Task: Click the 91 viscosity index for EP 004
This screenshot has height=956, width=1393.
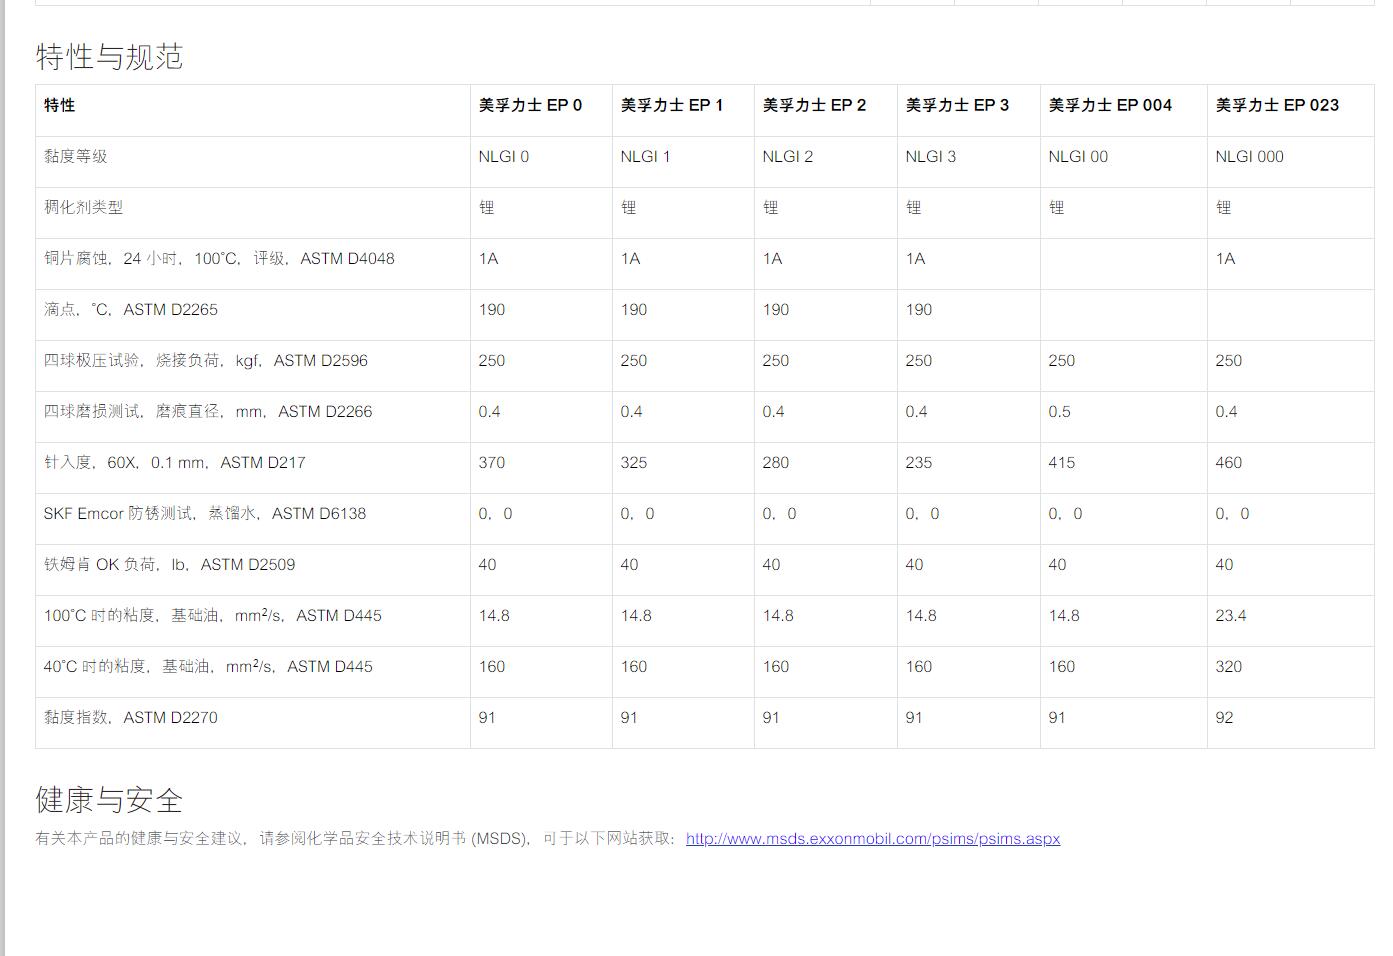Action: [x=1057, y=717]
